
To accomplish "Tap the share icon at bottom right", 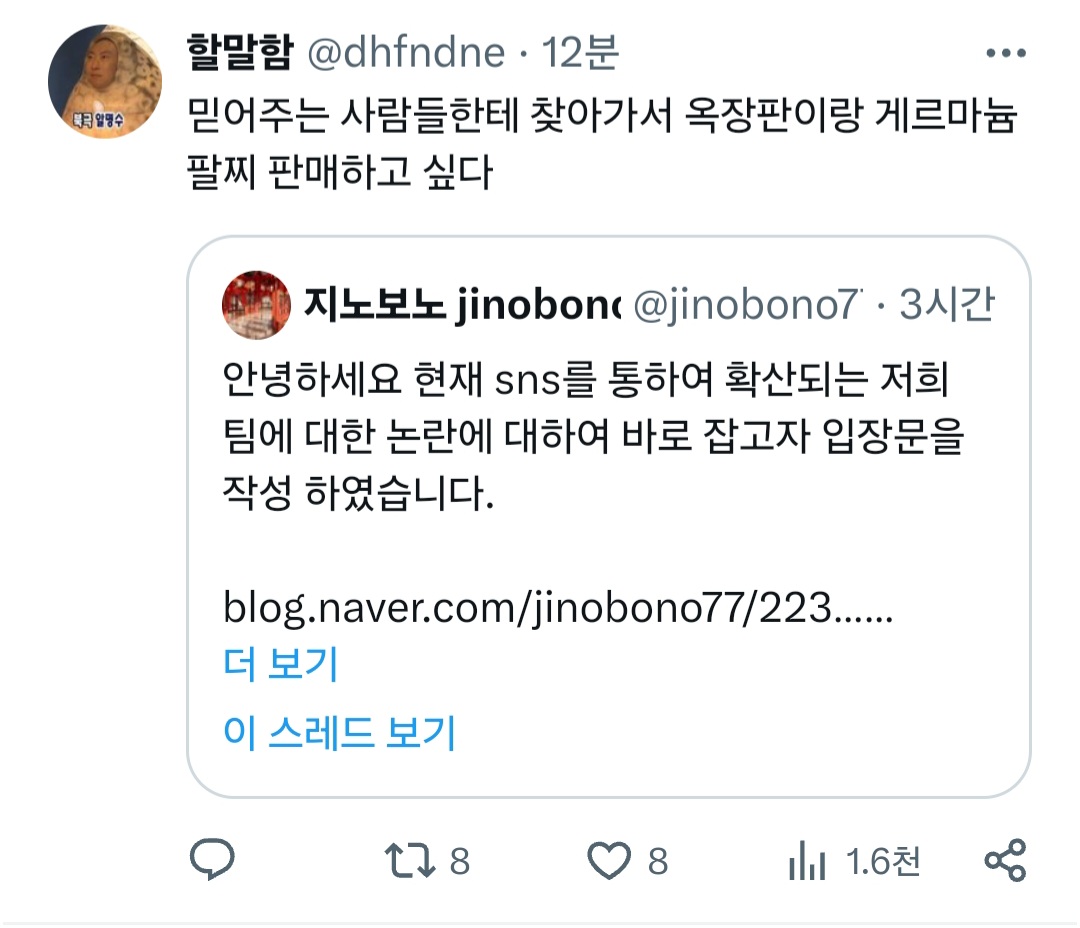I will pos(1006,860).
